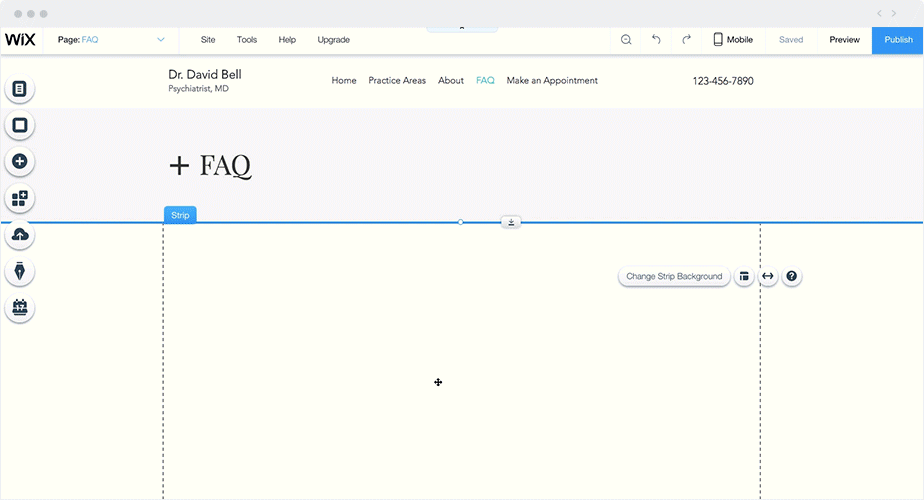Click the blue Publish button
This screenshot has height=500, width=924.
(x=898, y=40)
